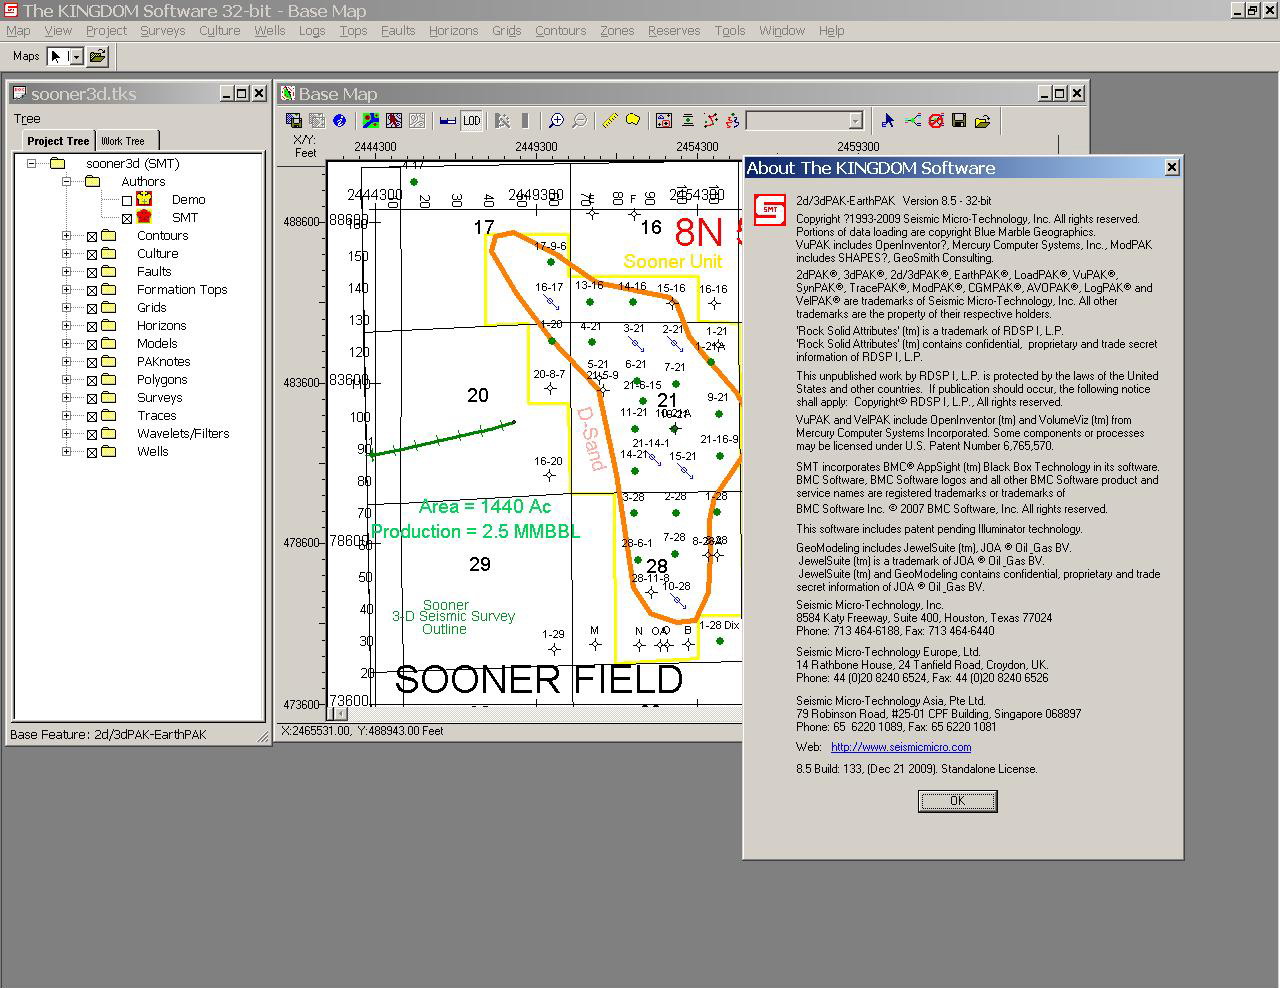Click the zoom out magnifier icon

click(580, 121)
